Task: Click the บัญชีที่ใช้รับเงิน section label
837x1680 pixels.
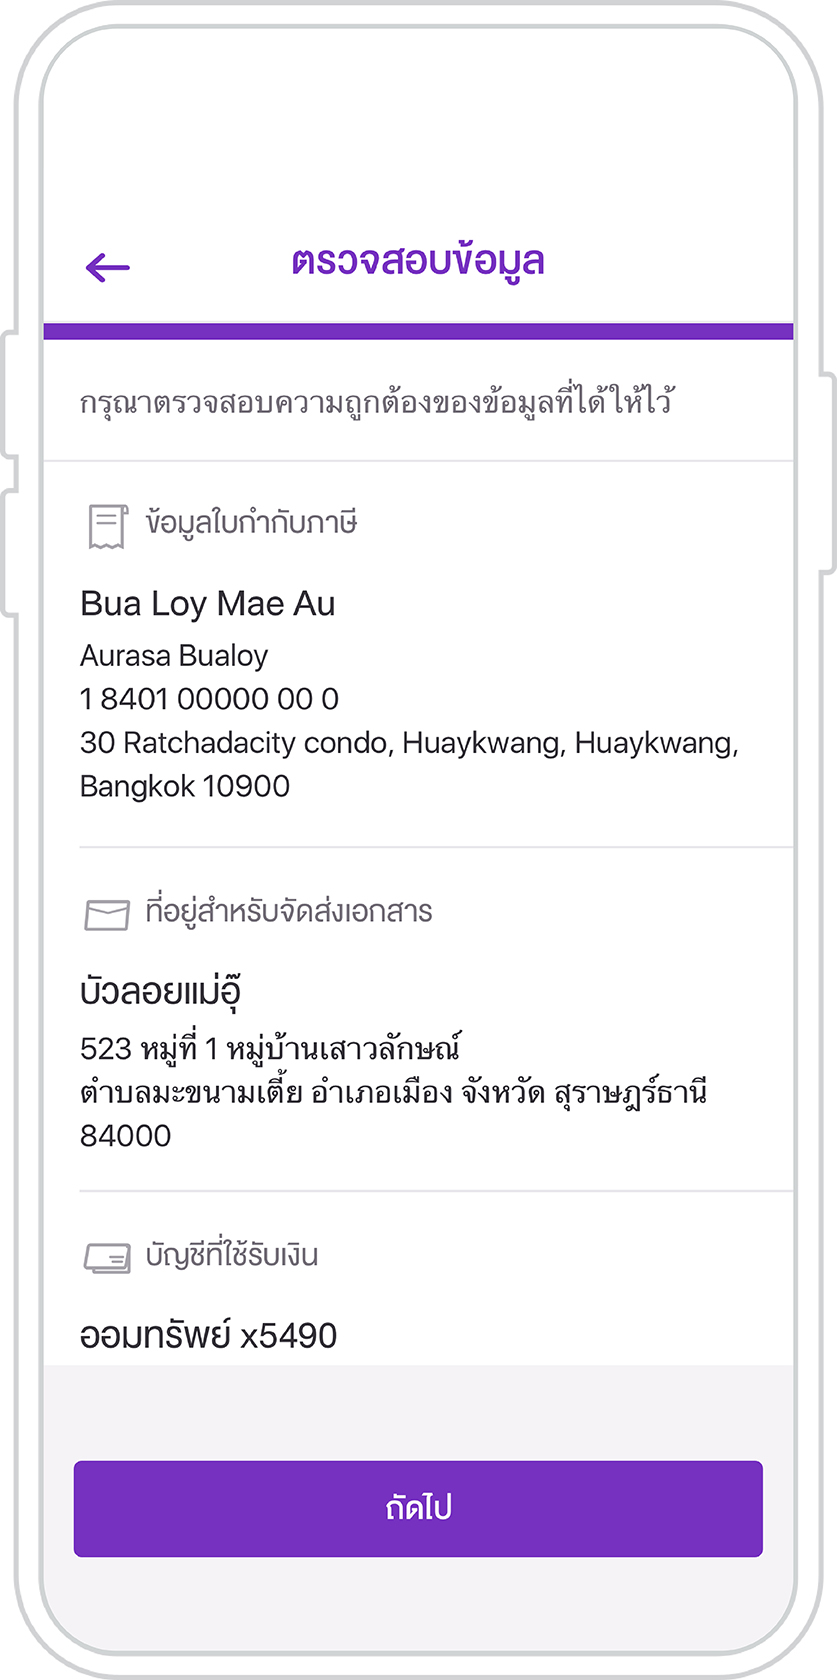Action: 232,1254
